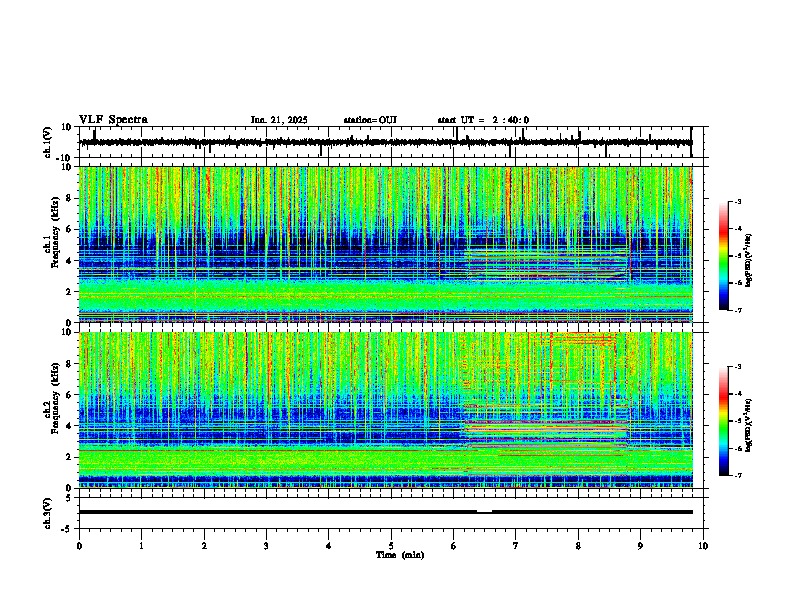Click time axis tick label "3"
Viewport: 792px width, 612px height.
[x=266, y=546]
